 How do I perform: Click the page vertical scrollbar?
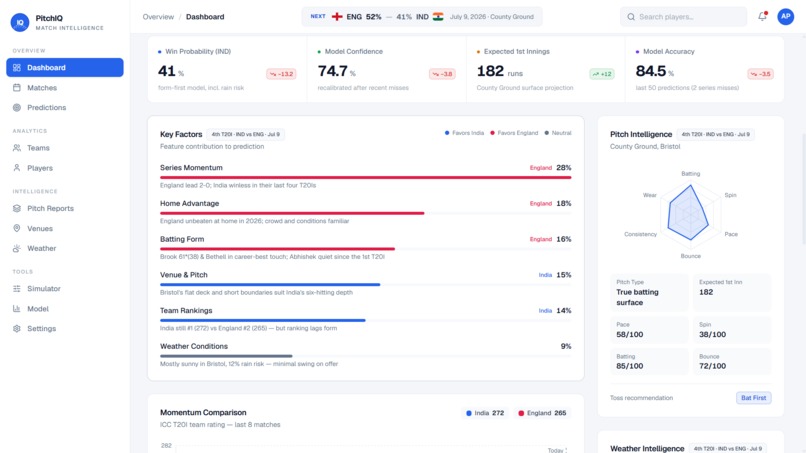[x=803, y=189]
